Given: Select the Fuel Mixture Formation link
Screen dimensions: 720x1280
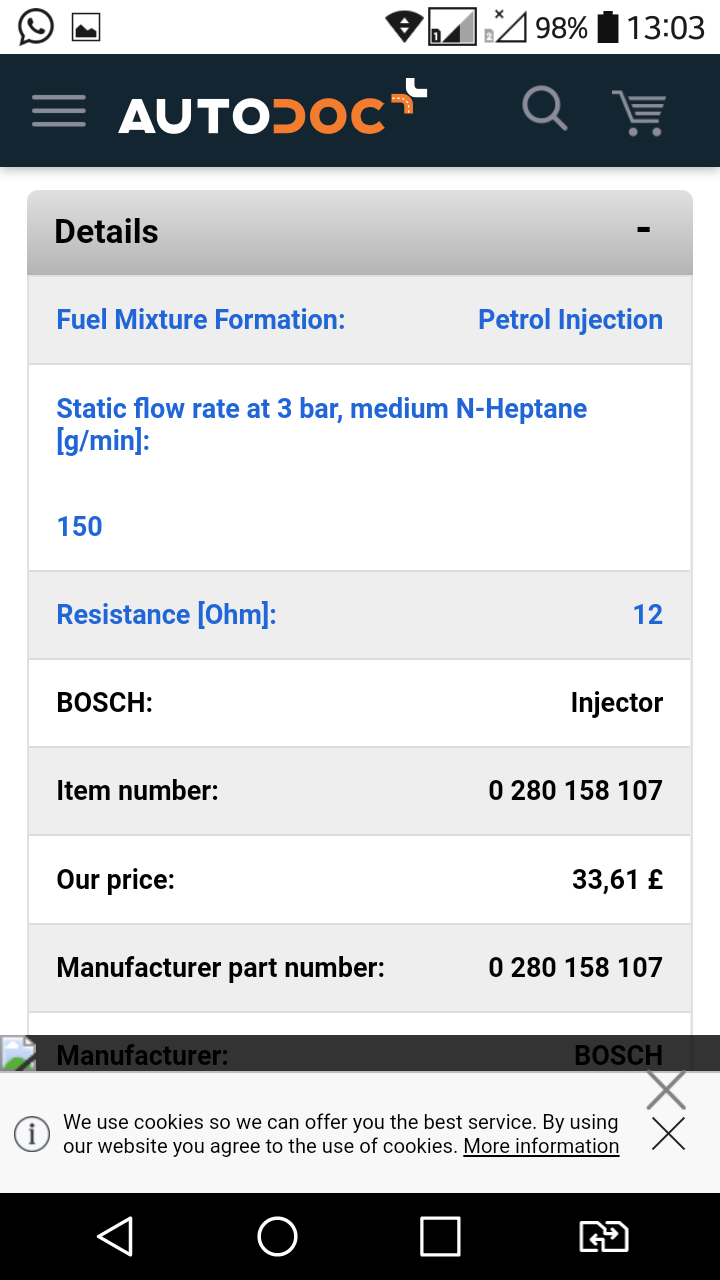Looking at the screenshot, I should click(x=201, y=320).
